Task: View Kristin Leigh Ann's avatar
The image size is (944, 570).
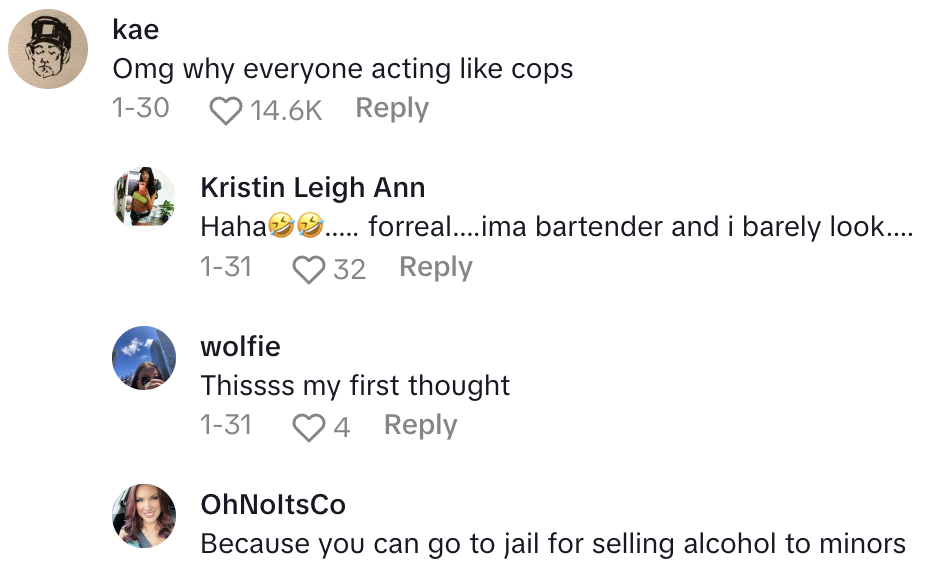Action: pyautogui.click(x=145, y=197)
